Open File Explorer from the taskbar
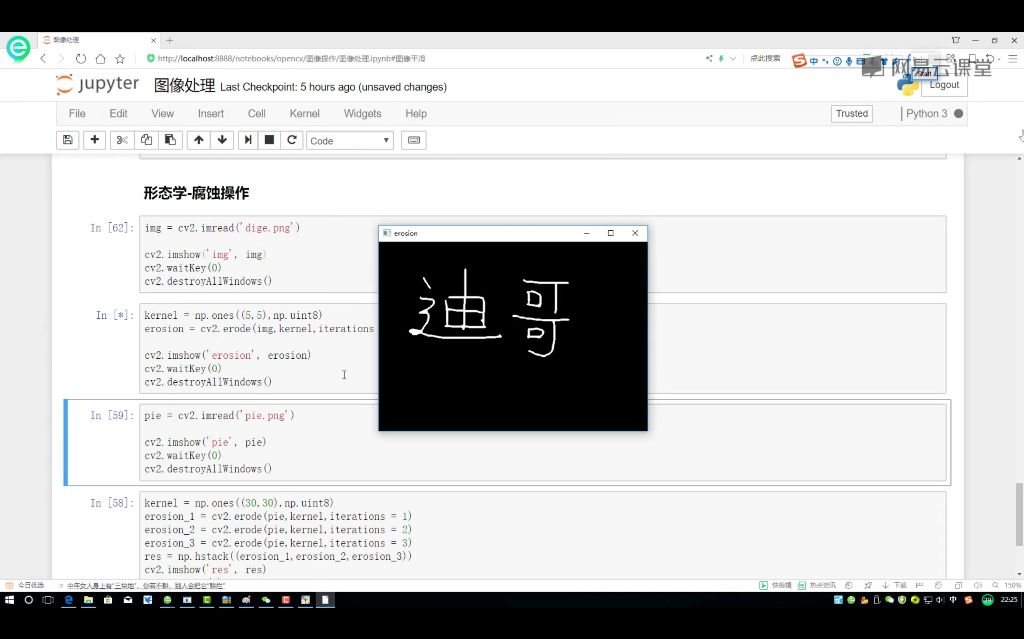Viewport: 1024px width, 639px height. click(x=88, y=599)
